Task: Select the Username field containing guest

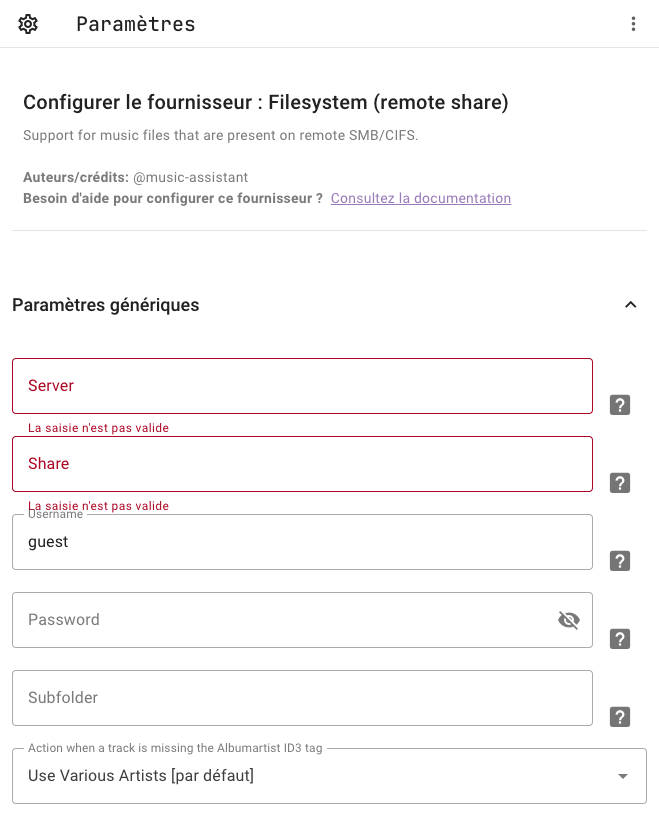Action: click(x=302, y=542)
